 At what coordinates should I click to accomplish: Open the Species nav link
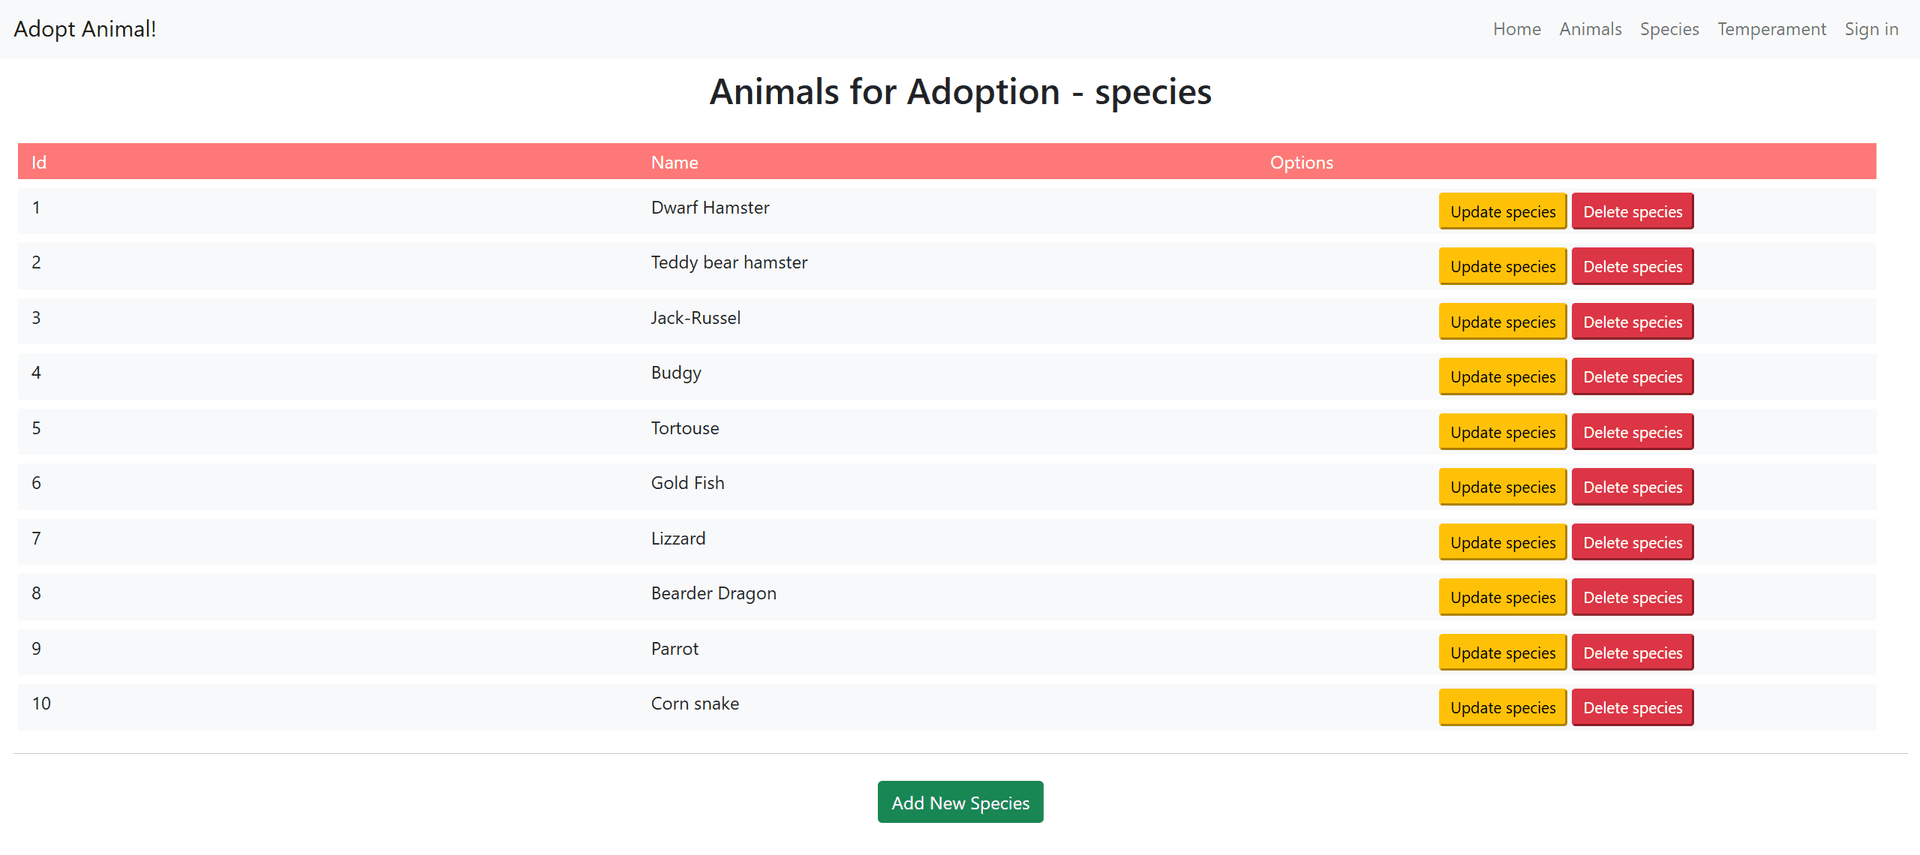point(1669,29)
